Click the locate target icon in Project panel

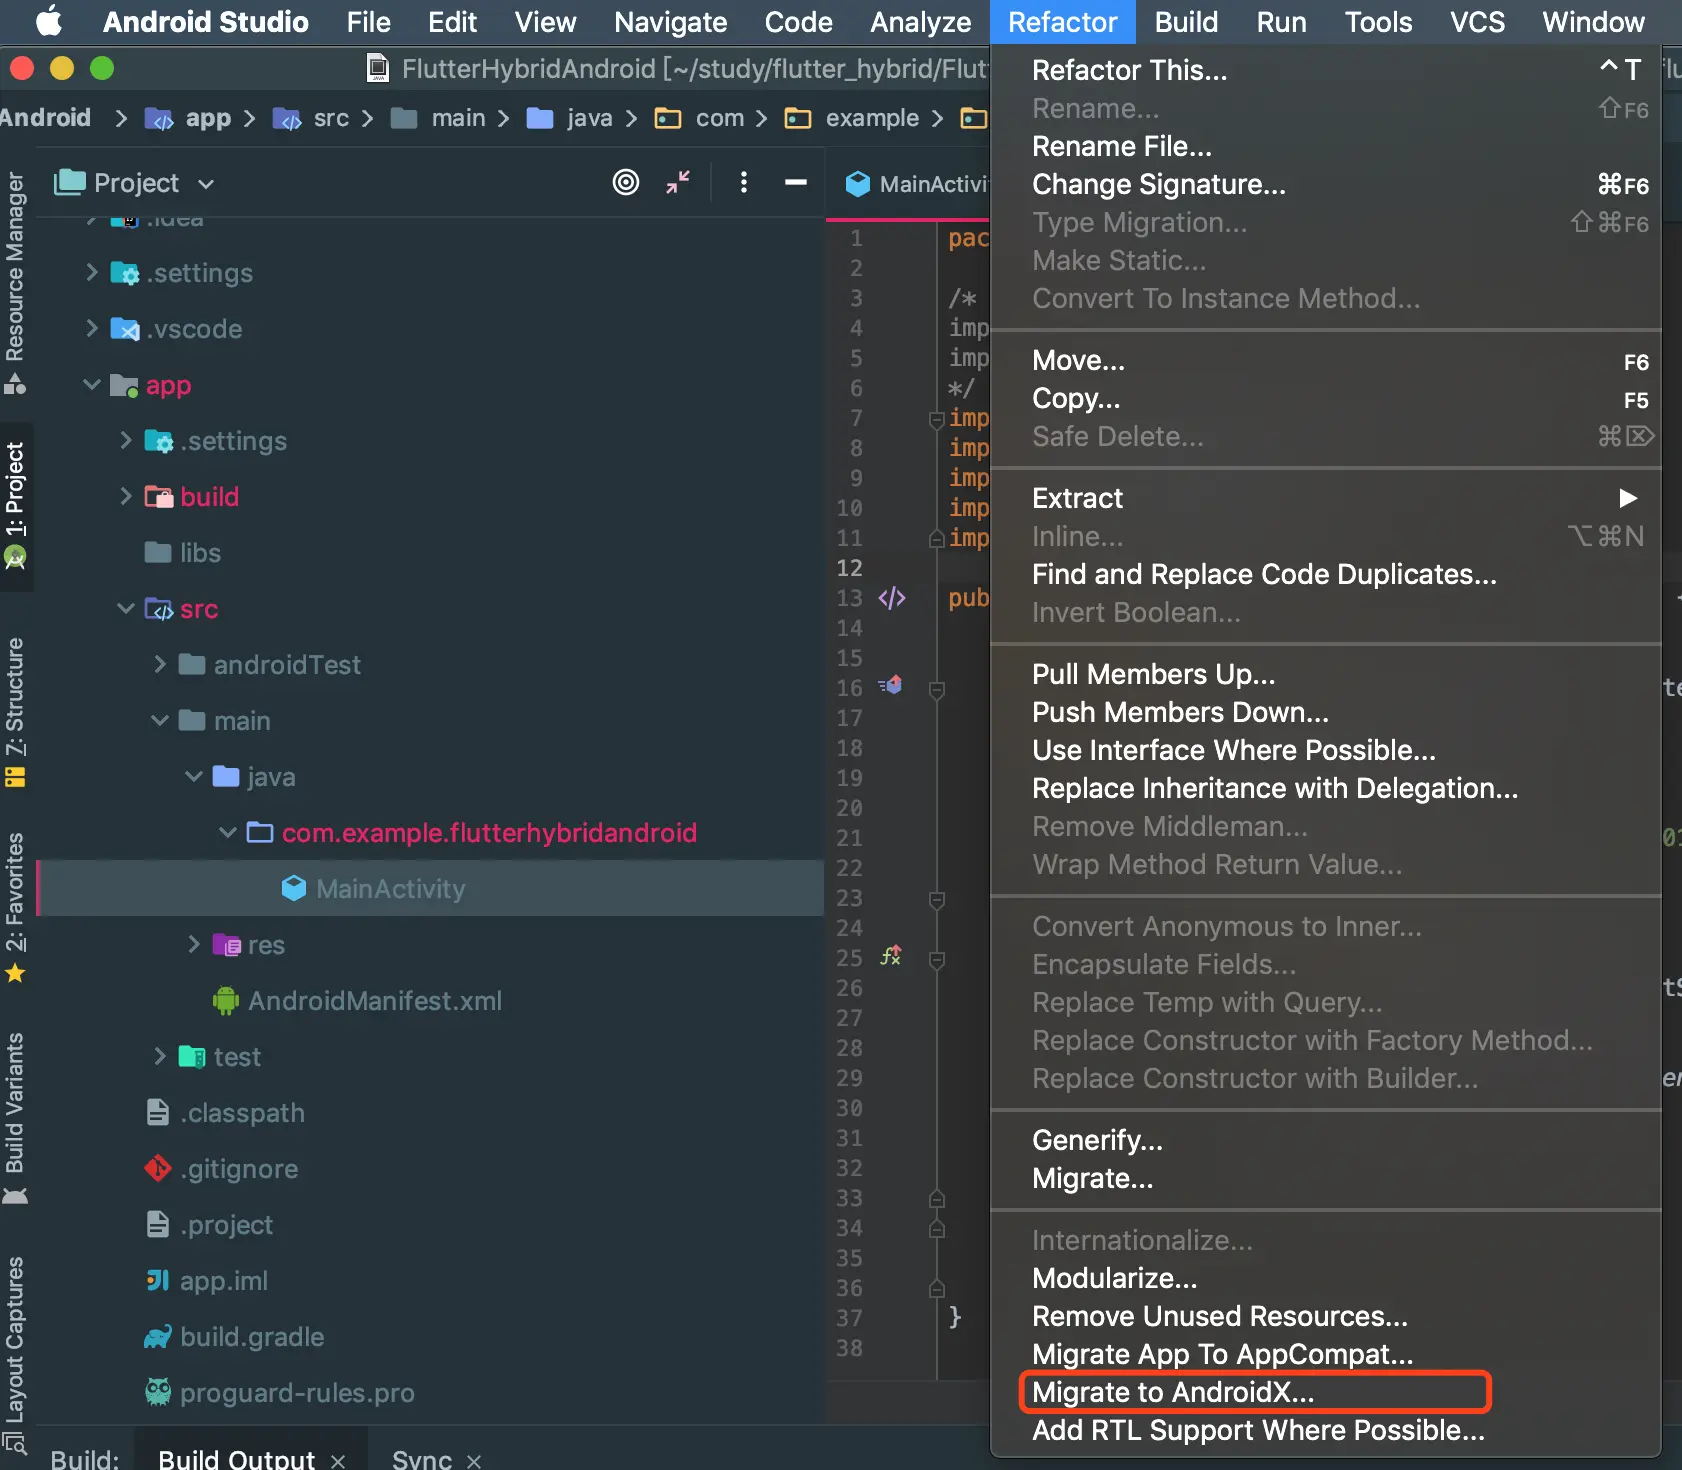[626, 182]
